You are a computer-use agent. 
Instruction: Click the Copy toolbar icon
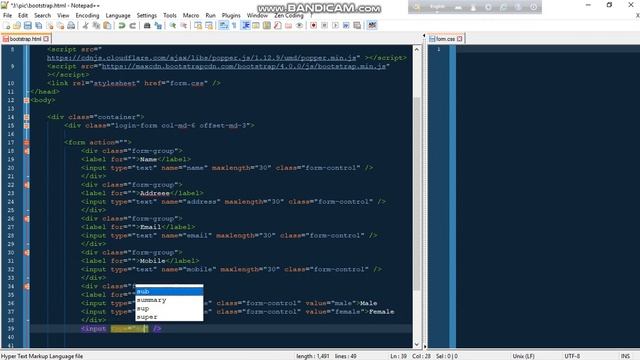tap(96, 25)
